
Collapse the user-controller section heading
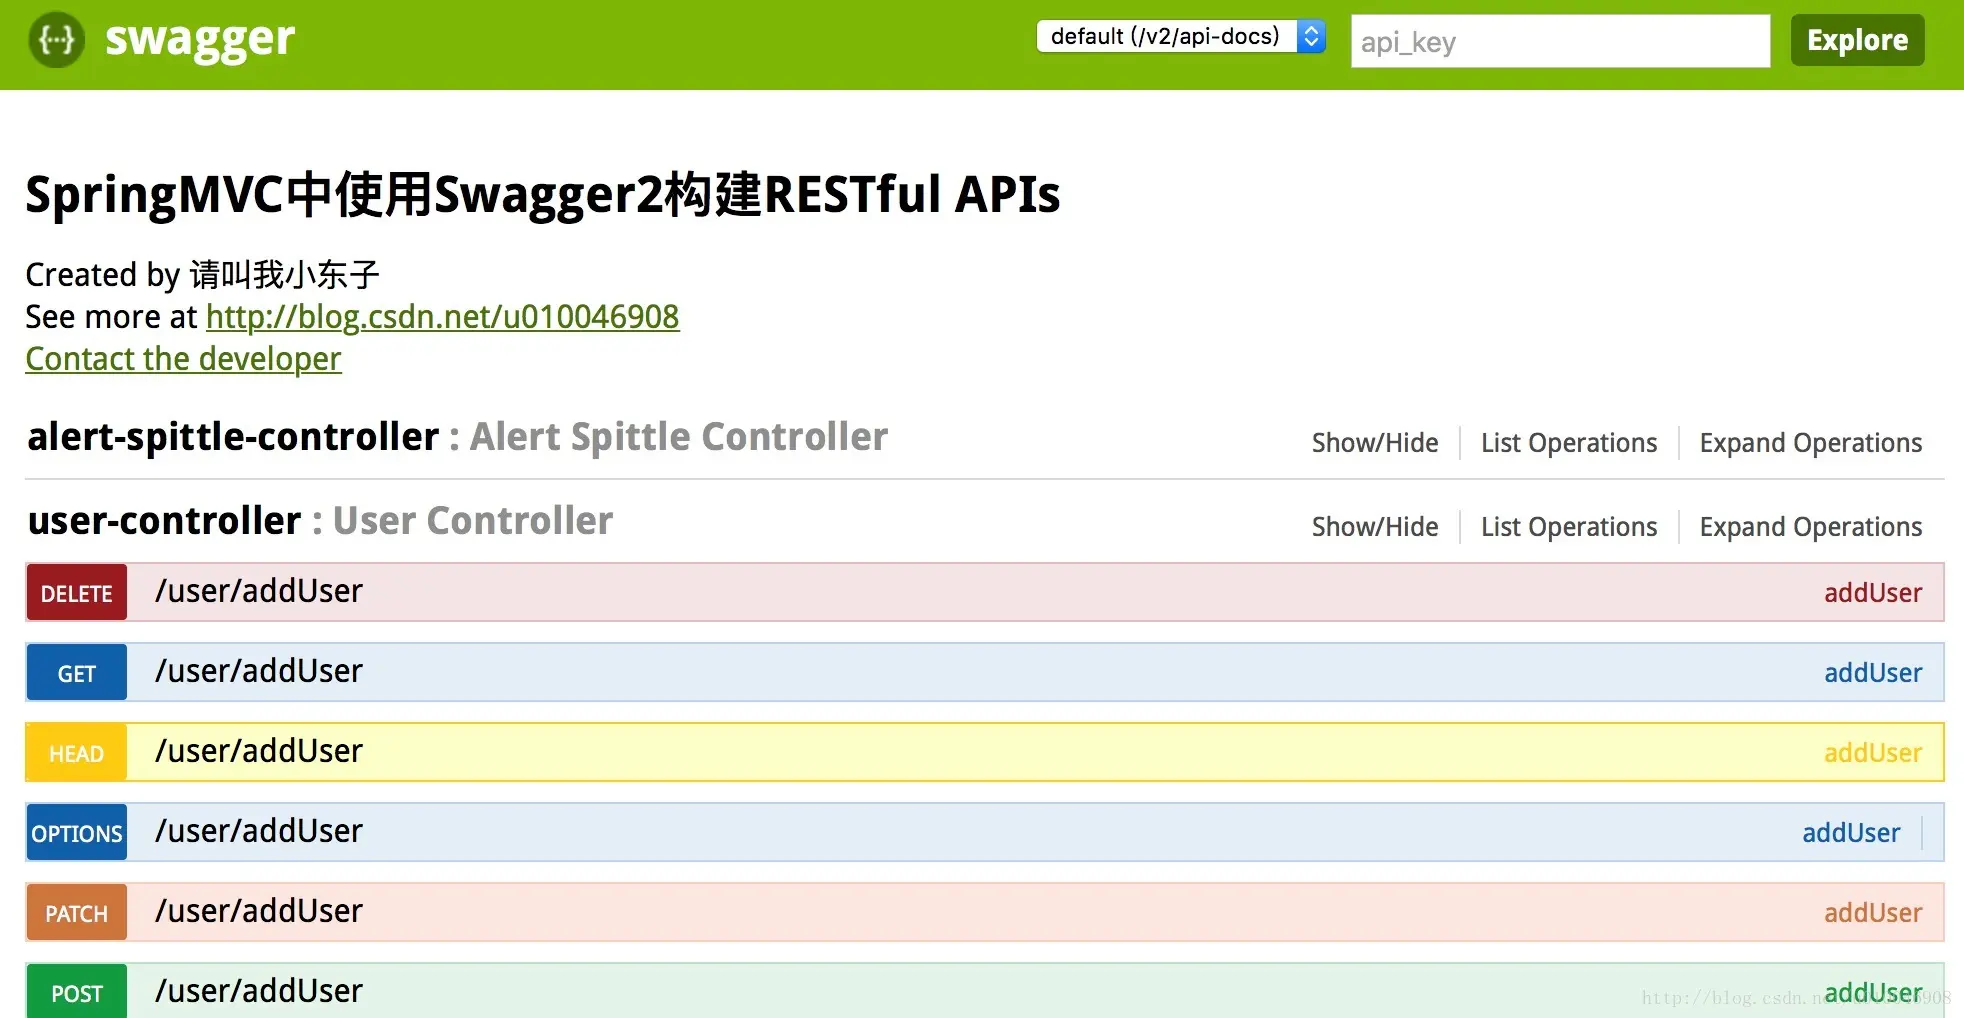tap(164, 521)
